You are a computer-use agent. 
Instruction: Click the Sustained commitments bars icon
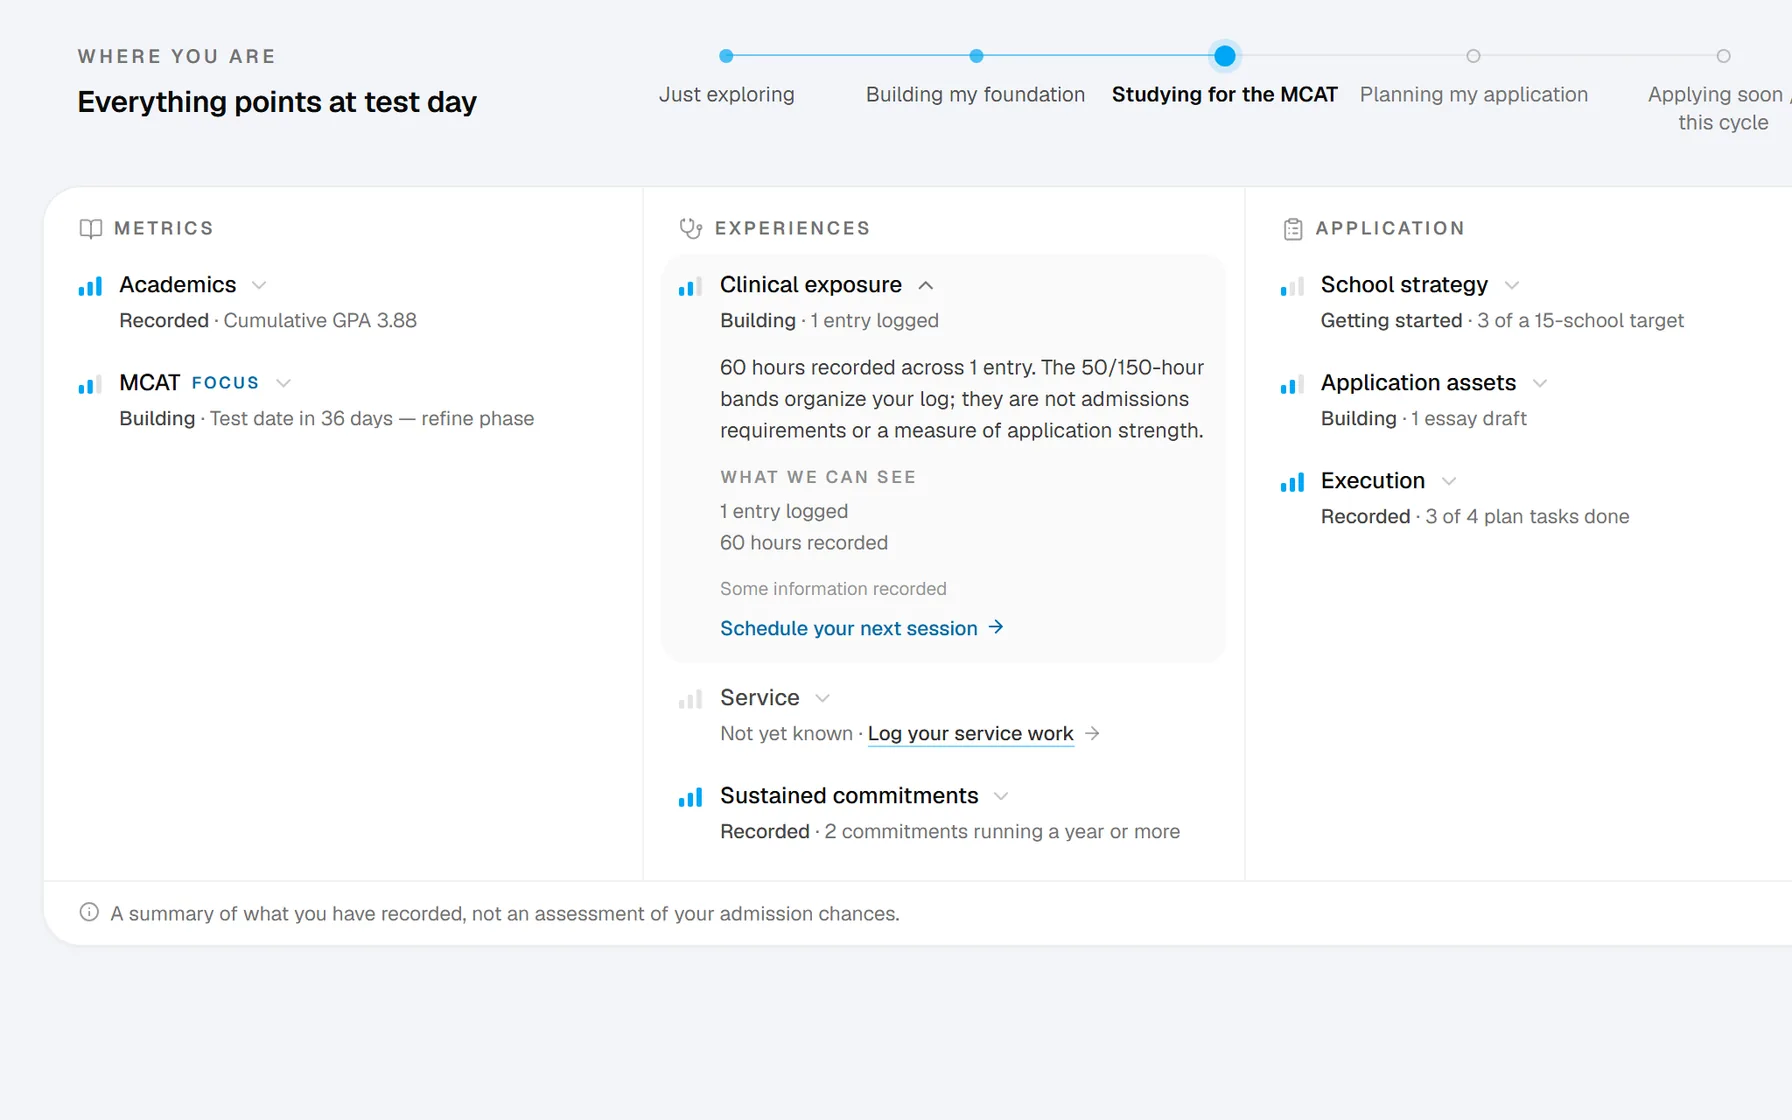(690, 797)
